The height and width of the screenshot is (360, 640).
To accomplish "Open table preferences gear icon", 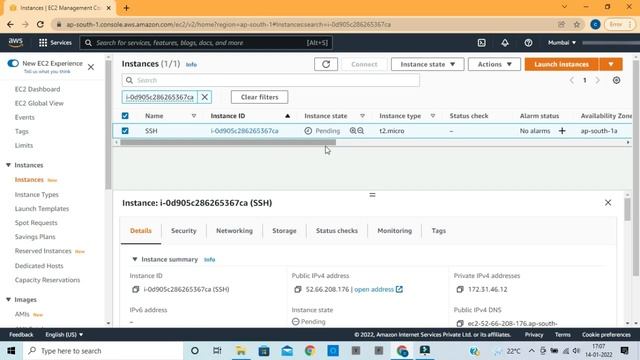I will point(616,80).
